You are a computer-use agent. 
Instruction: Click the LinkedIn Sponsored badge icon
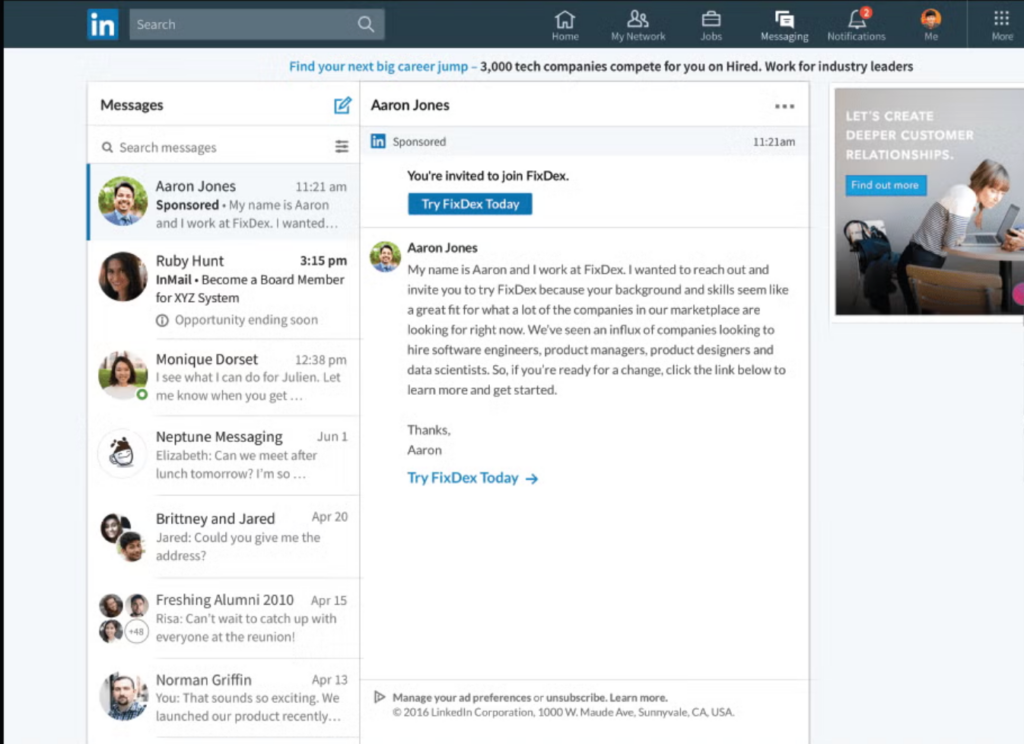click(x=378, y=141)
